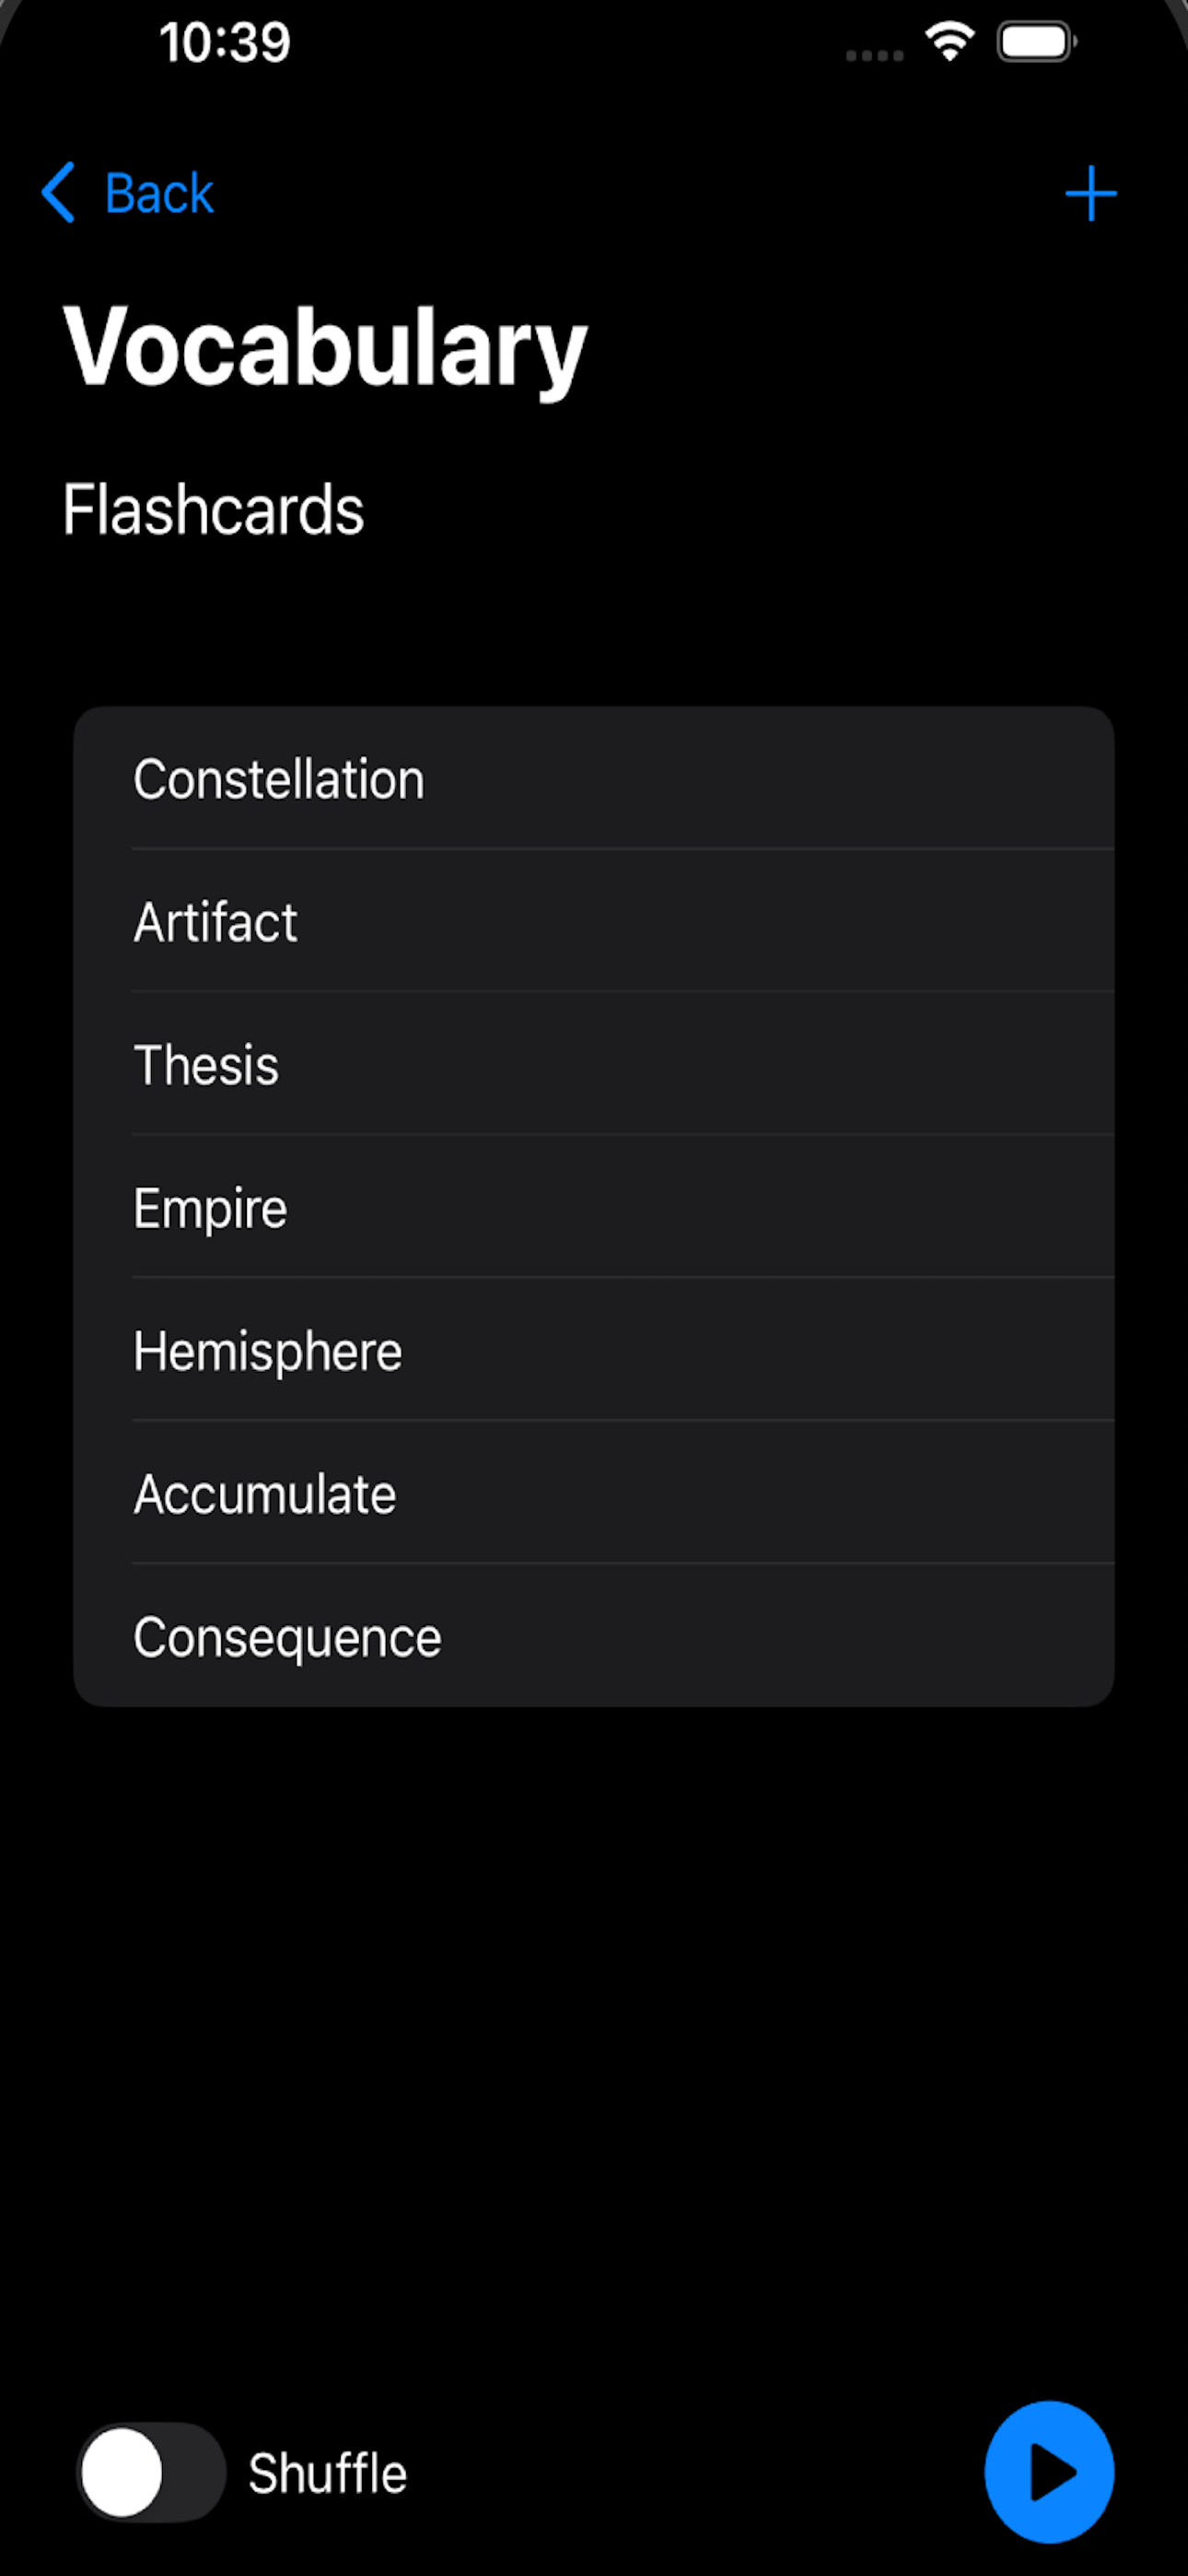Select the Artifact flashcard row
Screen dimensions: 1188x2576
click(x=594, y=921)
